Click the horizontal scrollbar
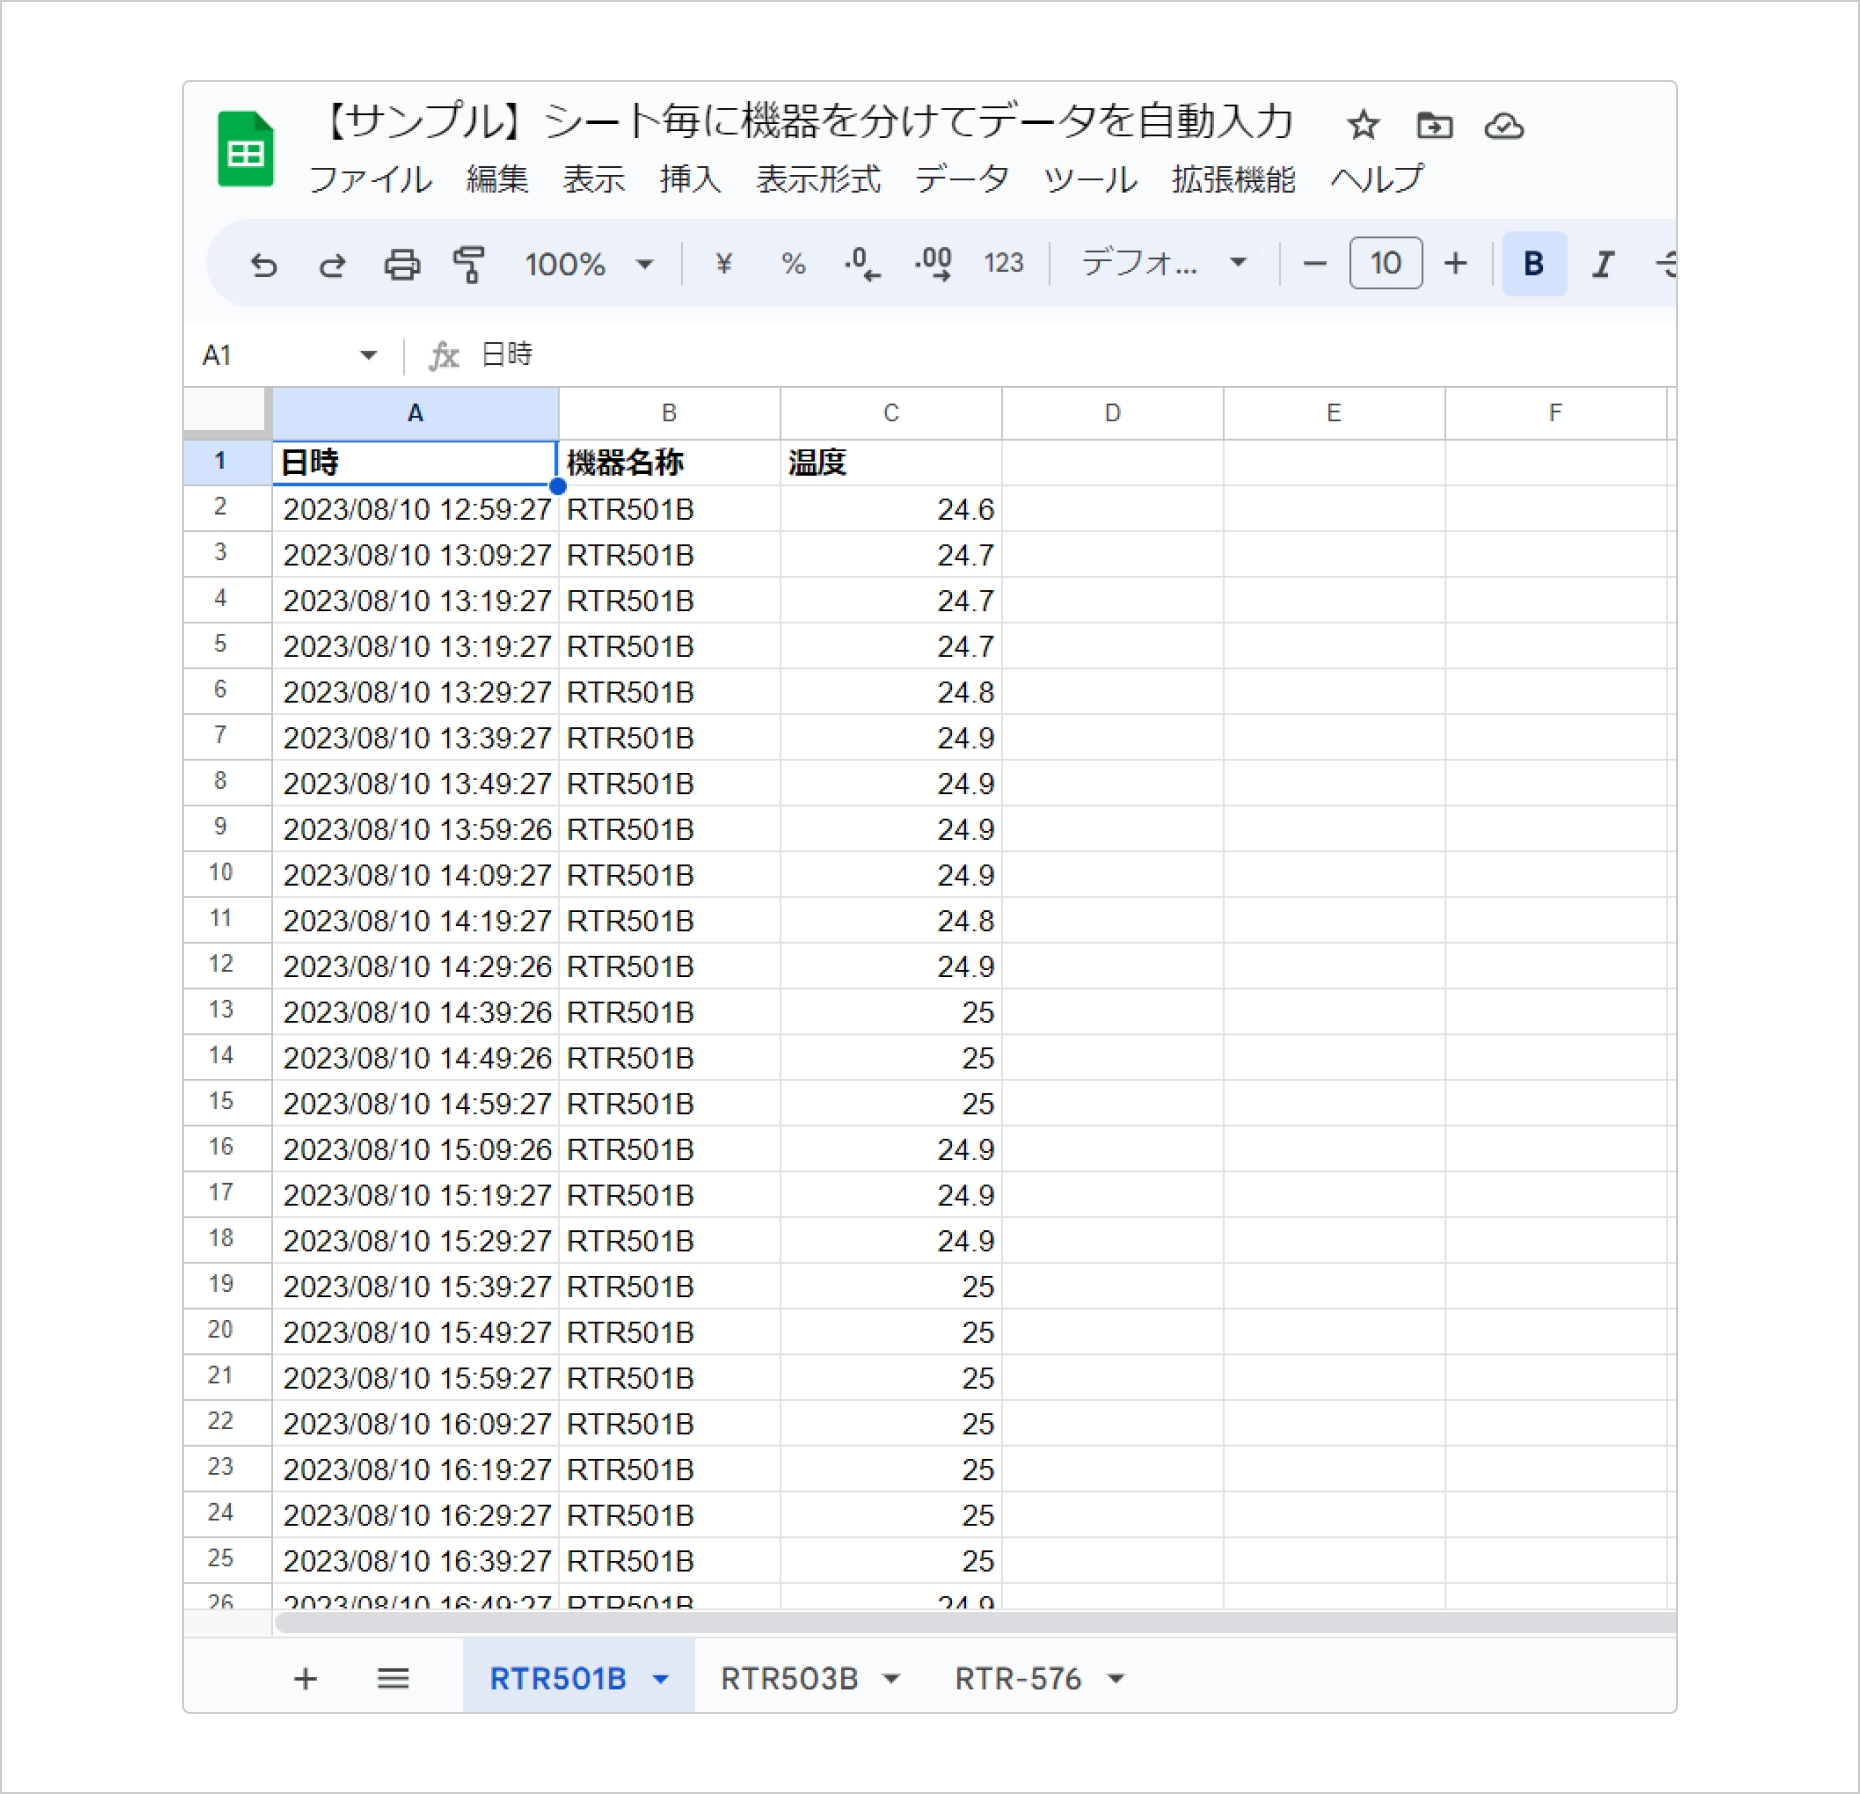 coord(974,1622)
